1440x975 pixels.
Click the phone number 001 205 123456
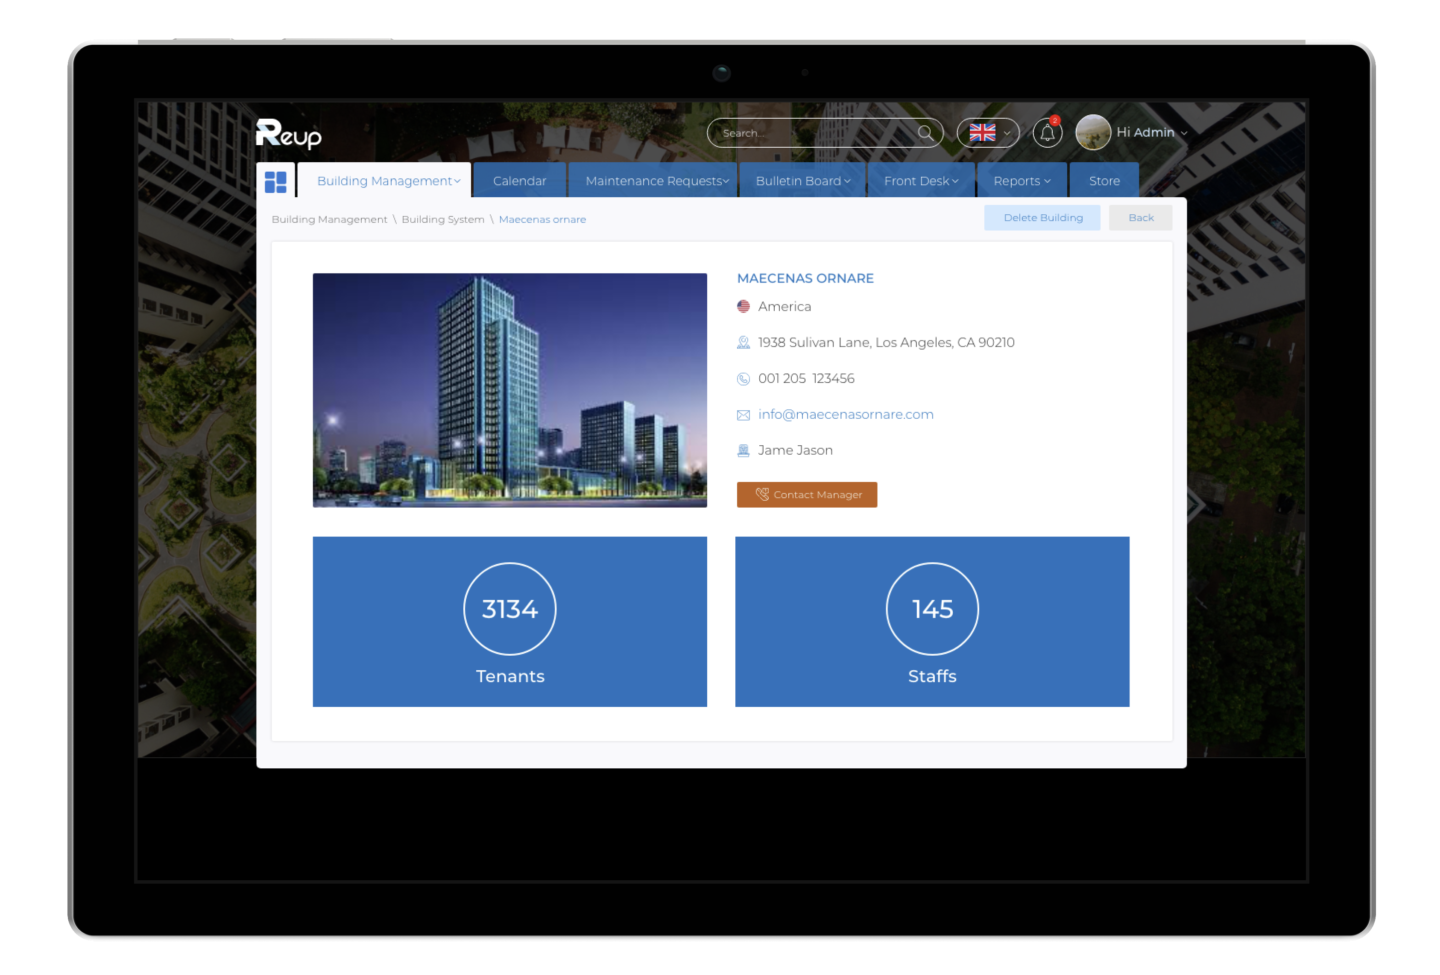[x=806, y=379]
